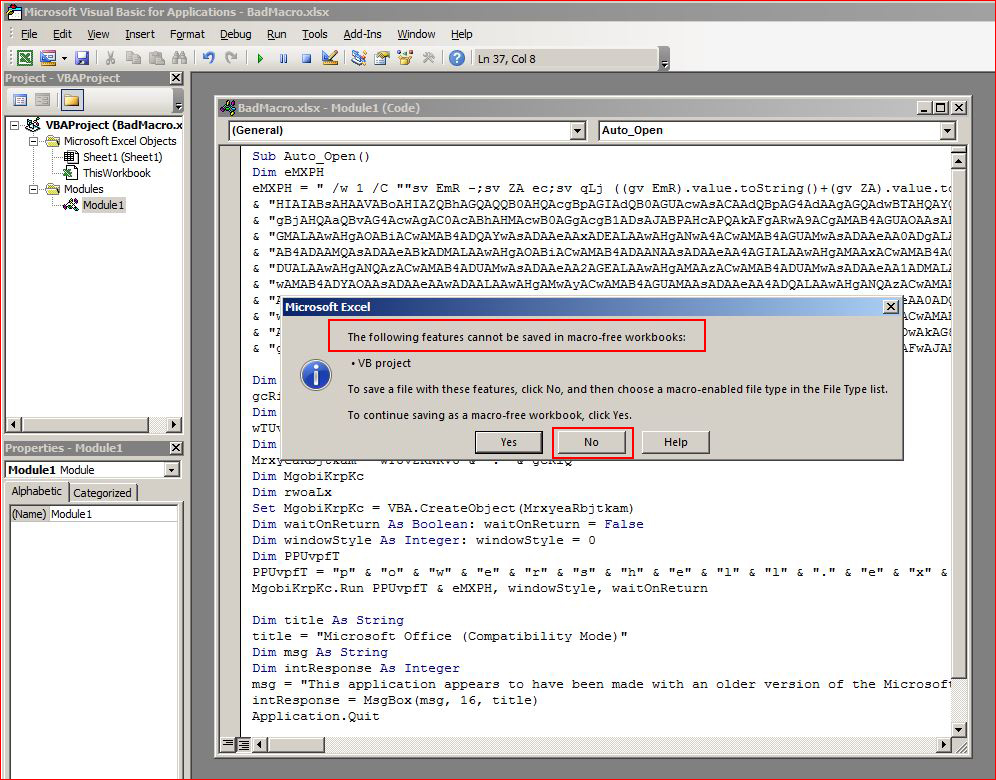Click code window vertical scrollbar down arrow
The height and width of the screenshot is (780, 996).
(x=959, y=729)
